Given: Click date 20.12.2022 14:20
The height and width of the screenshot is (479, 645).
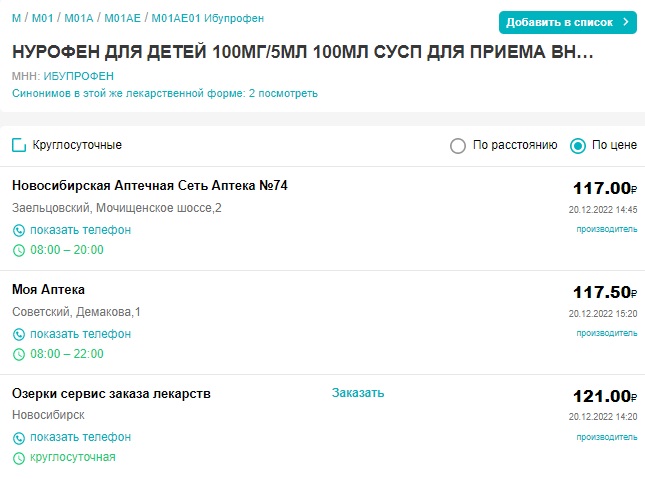Looking at the screenshot, I should pos(603,417).
